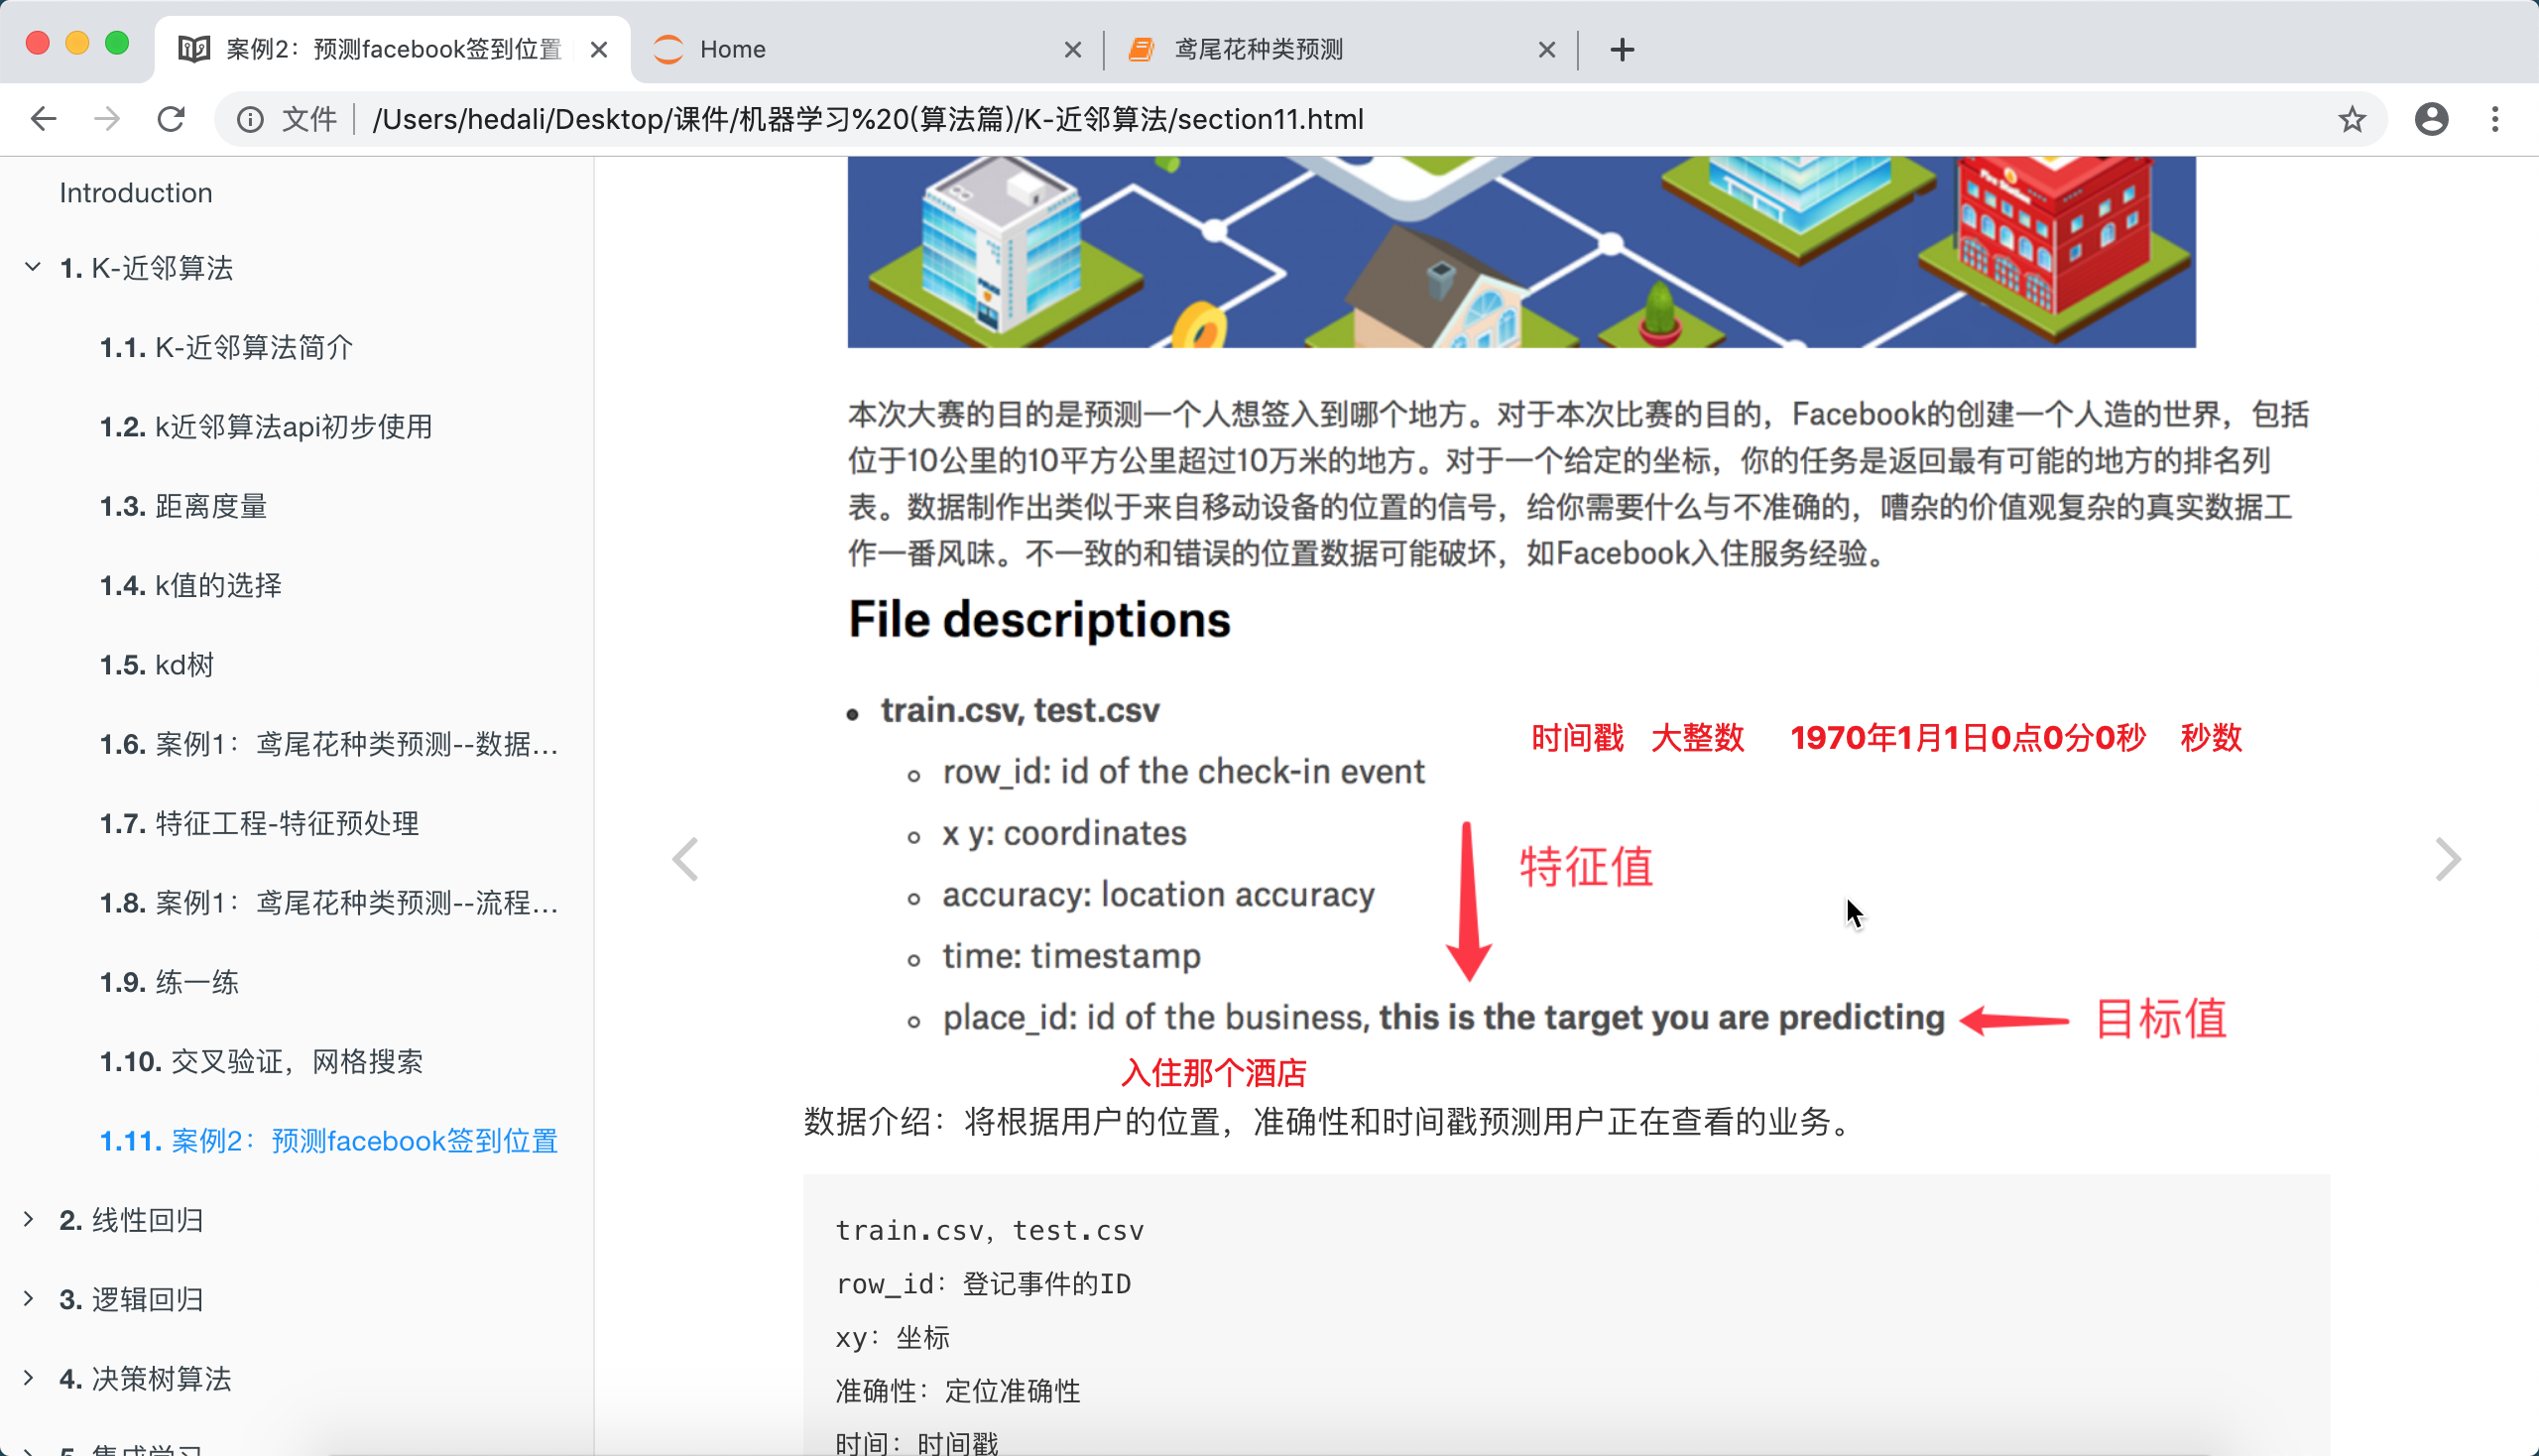The image size is (2539, 1456).
Task: Open section 1.10 交叉验证，网格搜索
Action: click(x=261, y=1061)
